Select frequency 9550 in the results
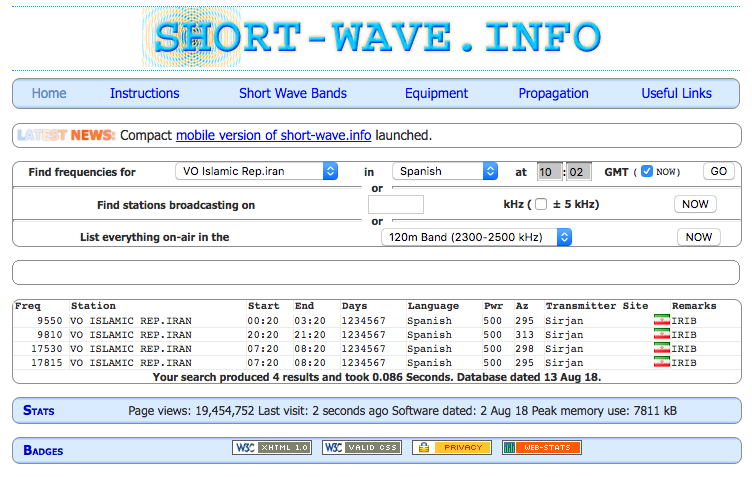 click(x=50, y=321)
